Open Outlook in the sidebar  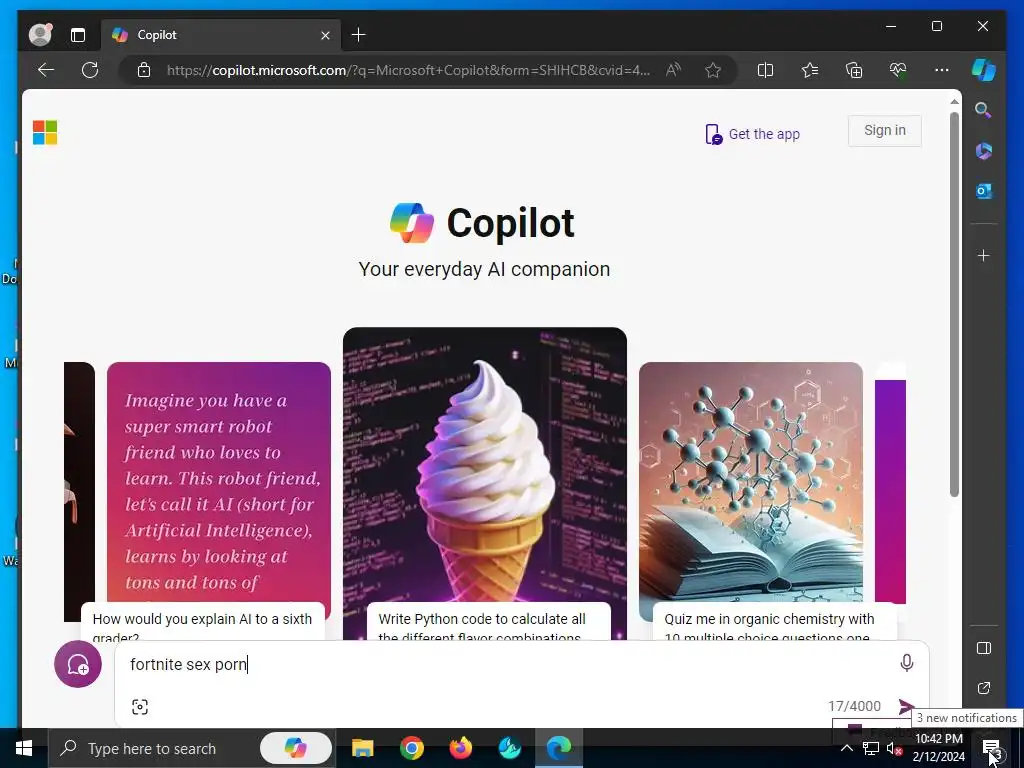point(984,191)
